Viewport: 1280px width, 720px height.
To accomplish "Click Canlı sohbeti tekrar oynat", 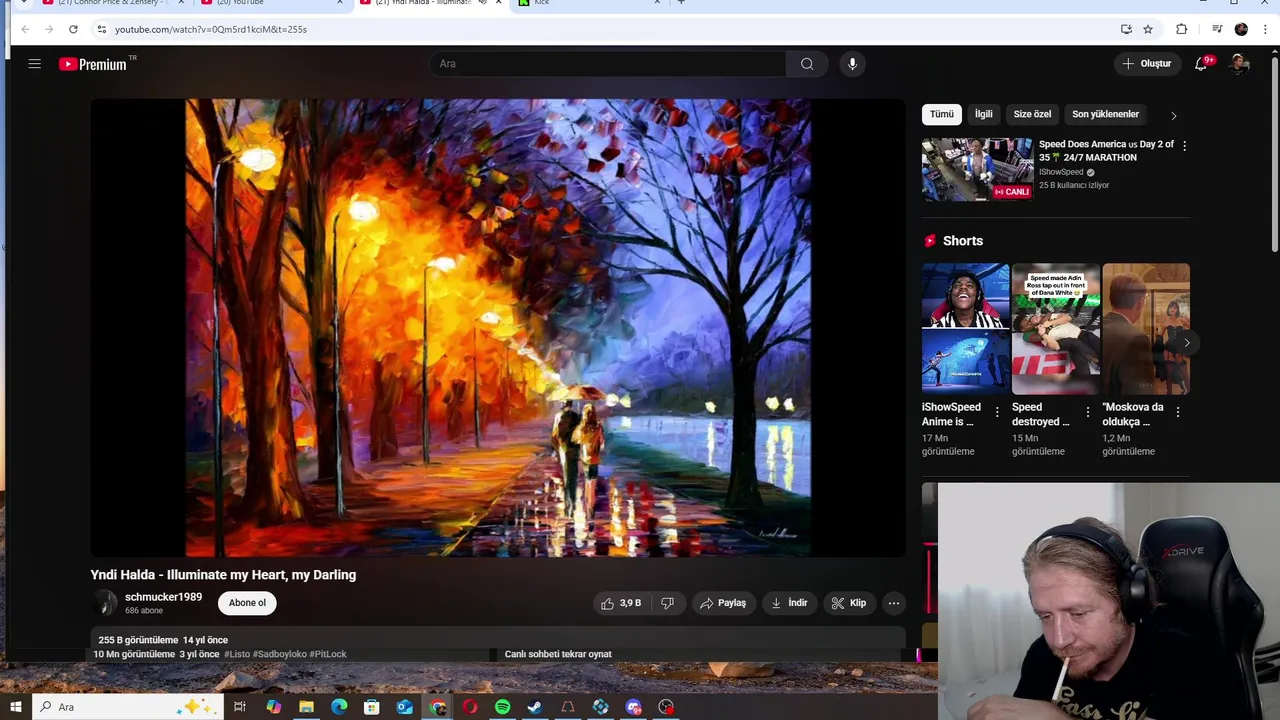I will point(558,654).
